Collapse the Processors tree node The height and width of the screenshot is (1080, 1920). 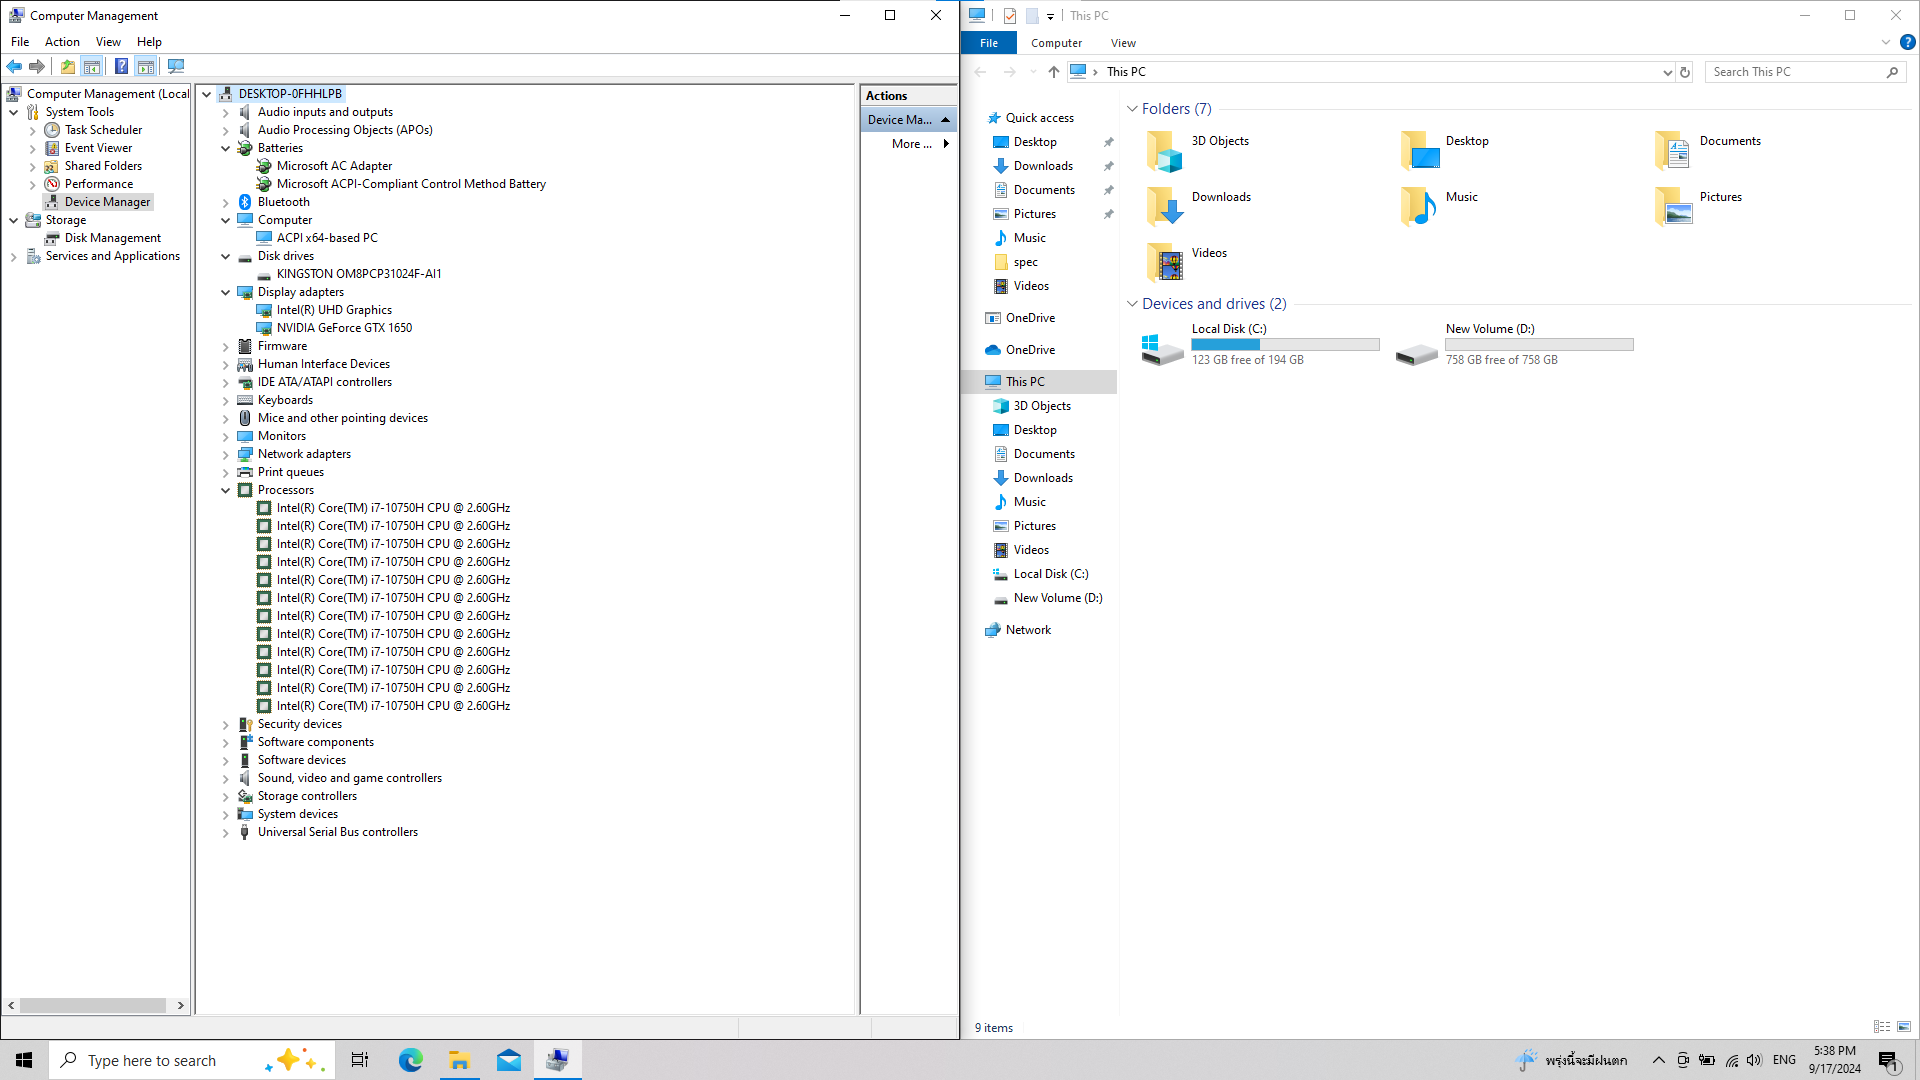tap(226, 490)
